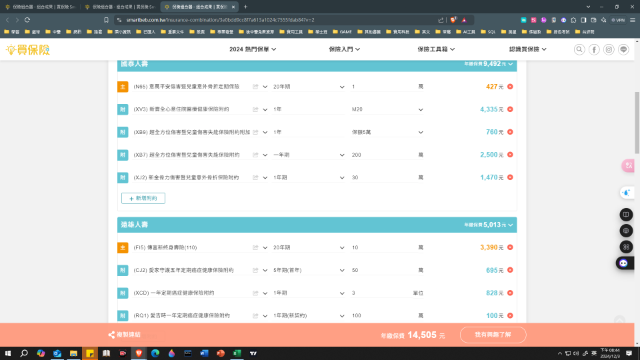Screen dimensions: 640x360
Task: Switch to the first browser tab
Action: click(40, 7)
